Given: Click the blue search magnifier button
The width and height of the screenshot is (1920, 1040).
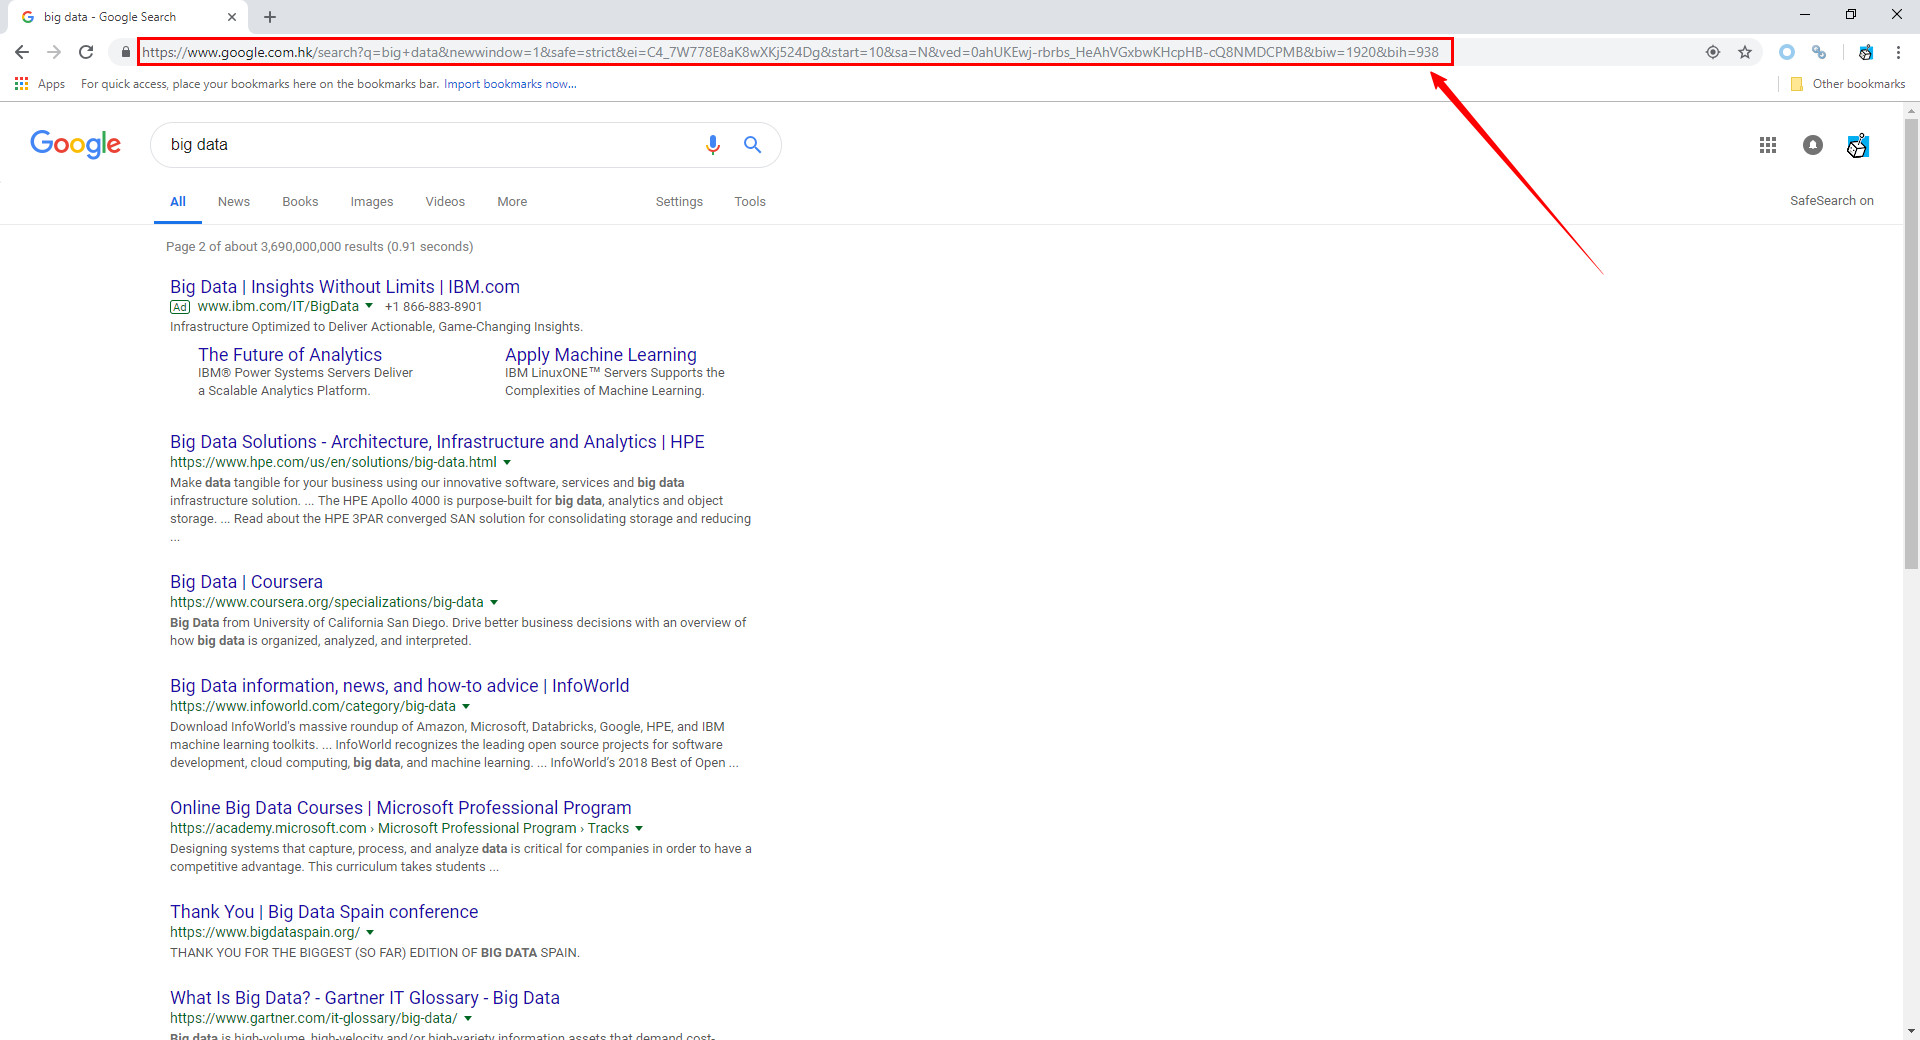Looking at the screenshot, I should [753, 145].
